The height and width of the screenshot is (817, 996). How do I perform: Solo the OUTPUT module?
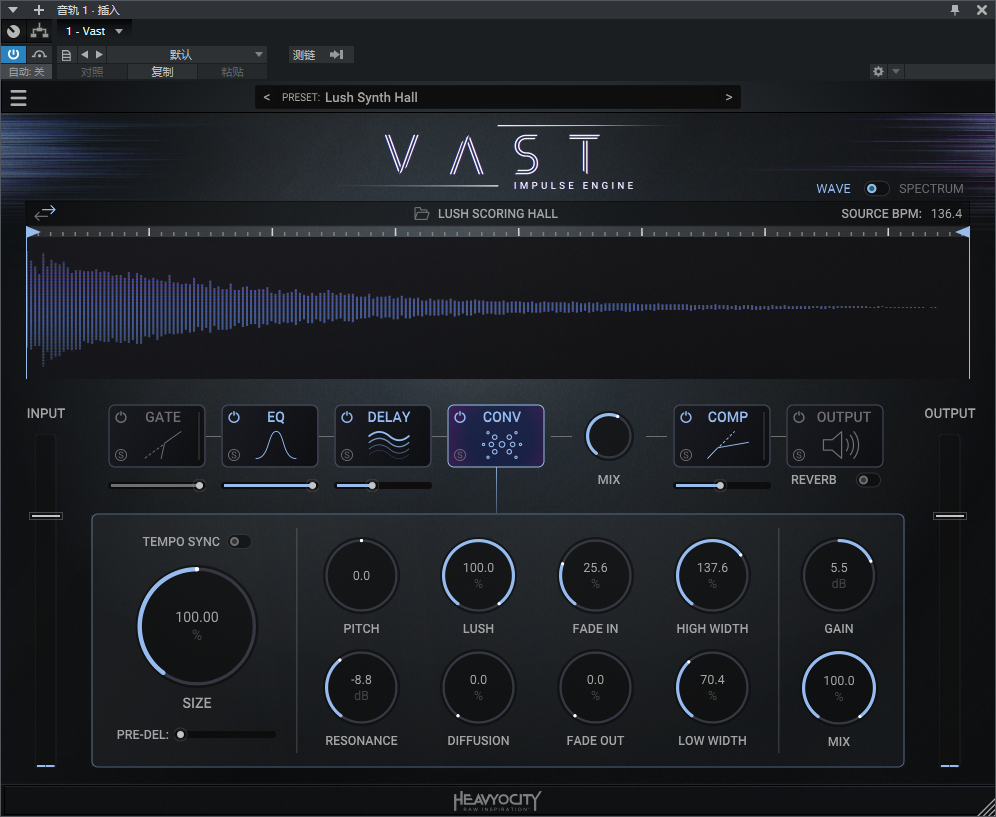(799, 455)
